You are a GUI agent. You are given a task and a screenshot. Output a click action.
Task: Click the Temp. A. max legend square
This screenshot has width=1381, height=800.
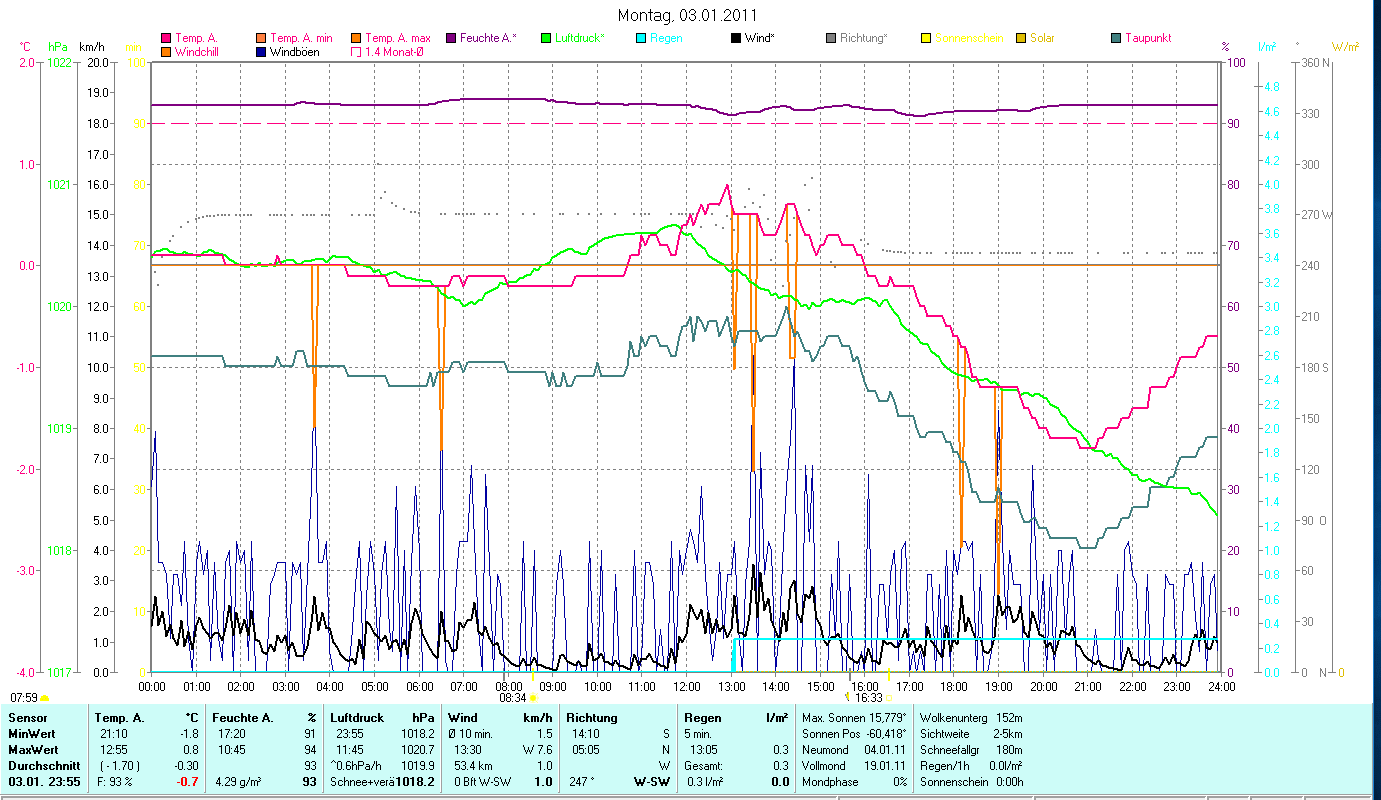coord(356,38)
